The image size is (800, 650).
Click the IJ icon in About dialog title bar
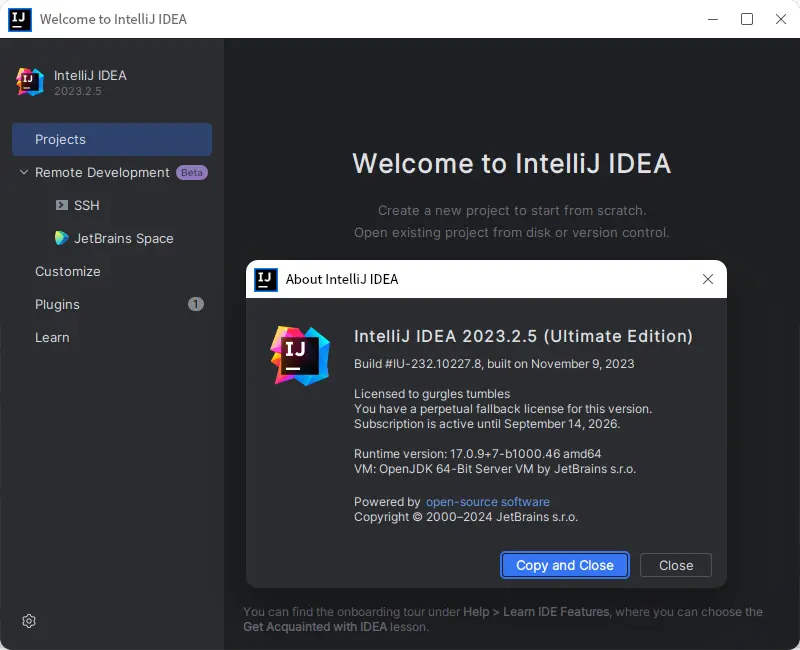coord(265,280)
